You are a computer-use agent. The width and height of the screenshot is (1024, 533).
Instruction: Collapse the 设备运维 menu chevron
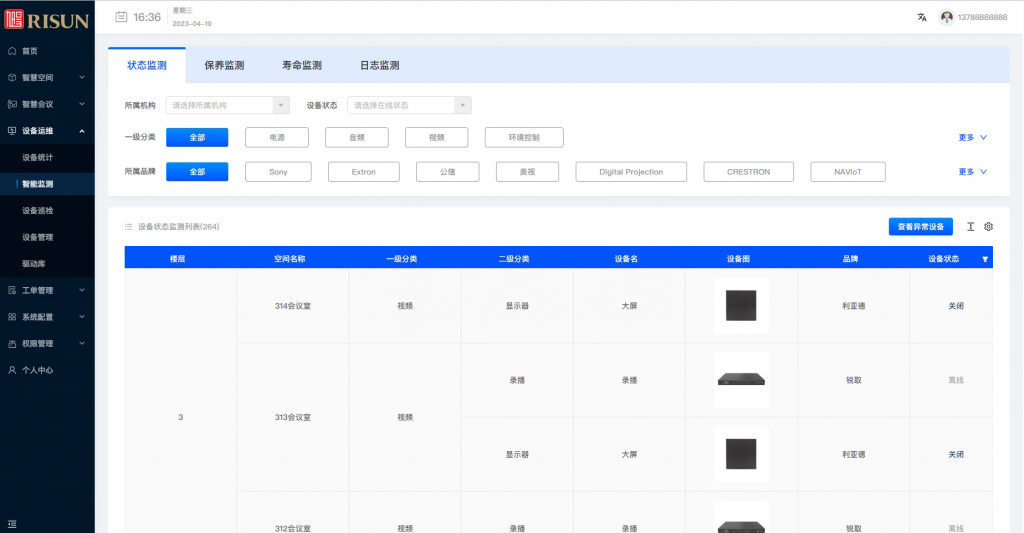(82, 131)
